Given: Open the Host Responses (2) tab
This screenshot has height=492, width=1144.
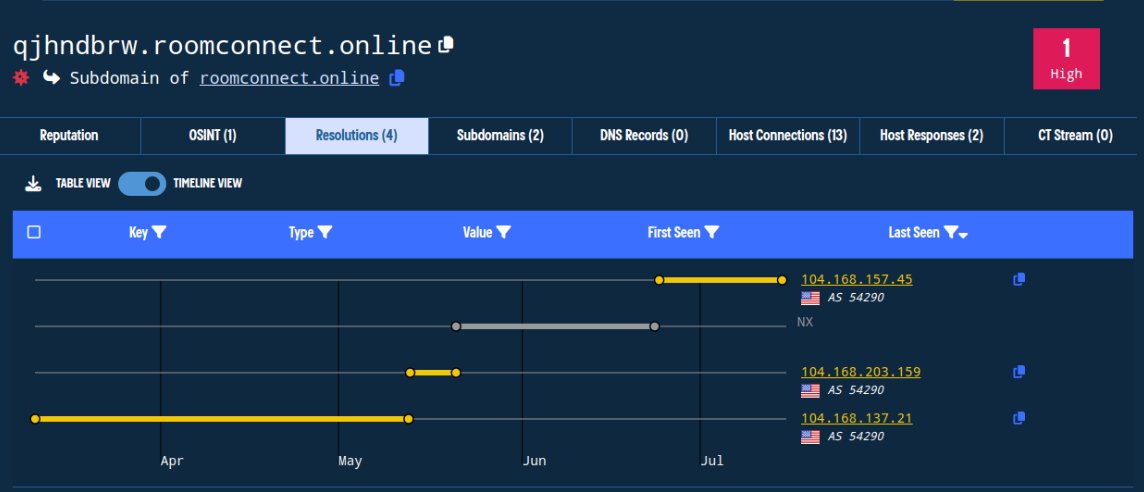Looking at the screenshot, I should coord(932,135).
